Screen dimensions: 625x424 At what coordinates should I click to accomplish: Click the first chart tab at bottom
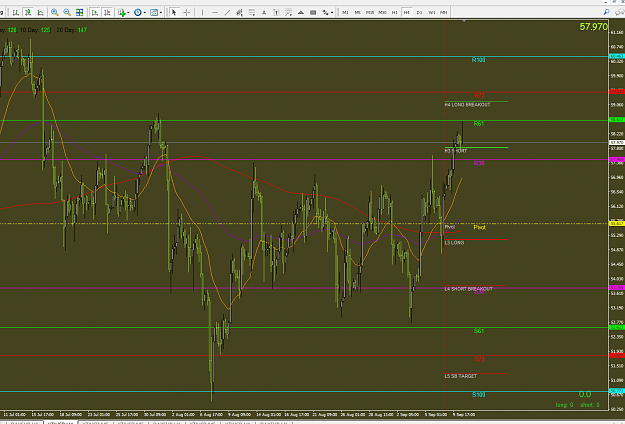click(24, 422)
